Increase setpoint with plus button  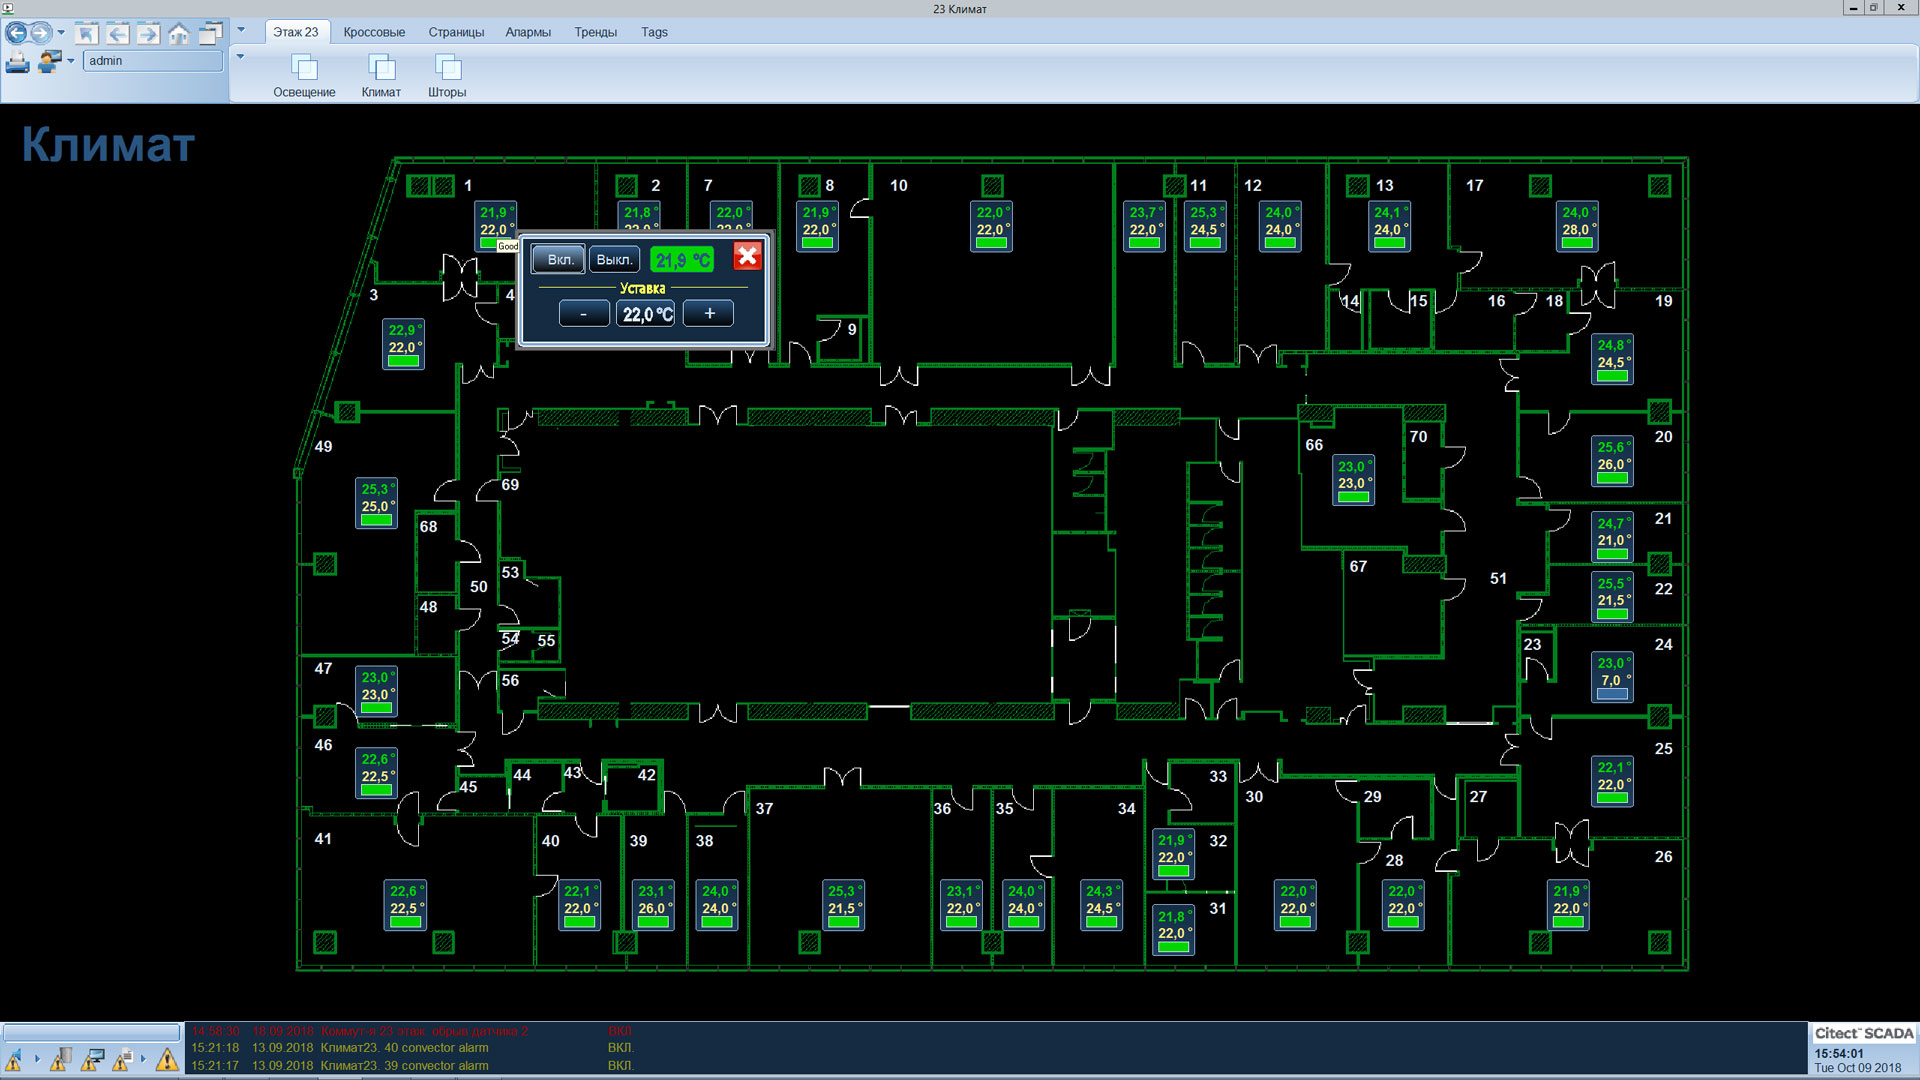click(x=709, y=314)
